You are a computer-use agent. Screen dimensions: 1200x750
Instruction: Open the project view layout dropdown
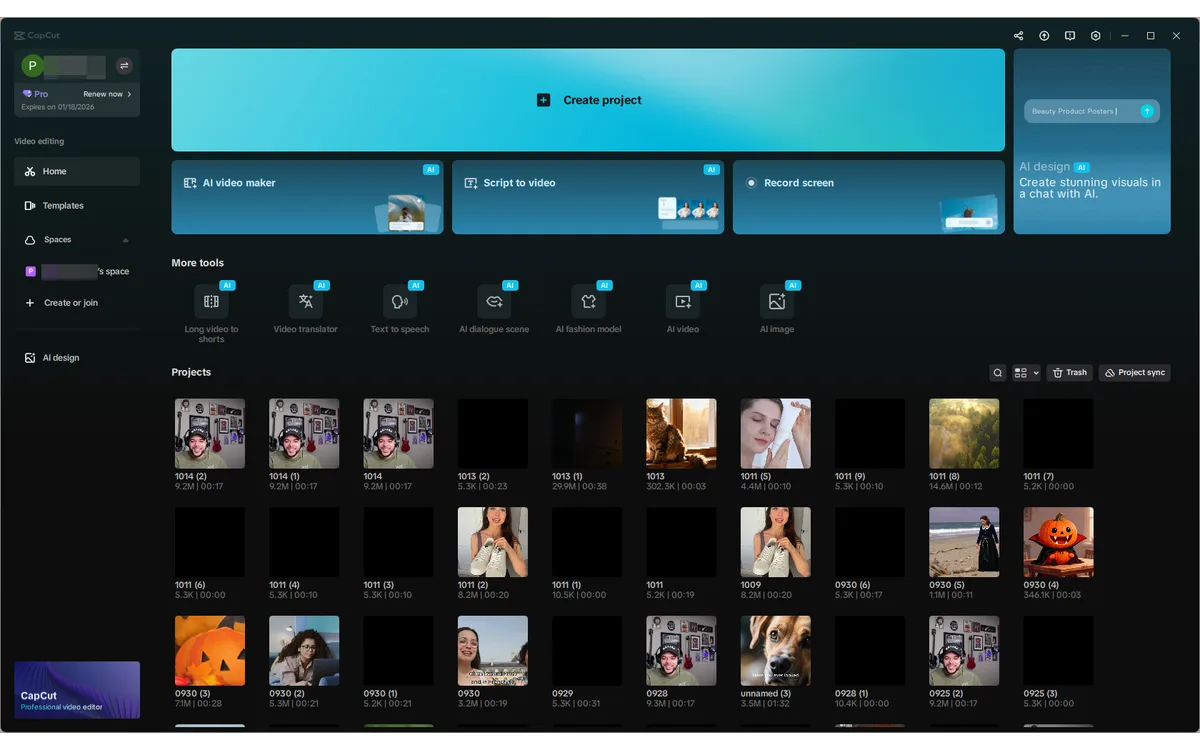coord(1026,373)
